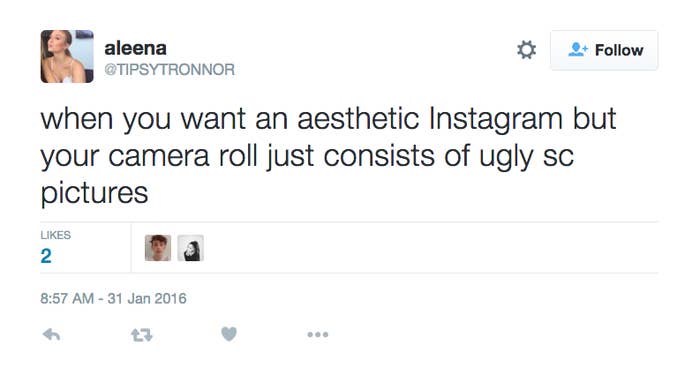This screenshot has width=700, height=375.
Task: Click the LIKES label
Action: tap(55, 235)
